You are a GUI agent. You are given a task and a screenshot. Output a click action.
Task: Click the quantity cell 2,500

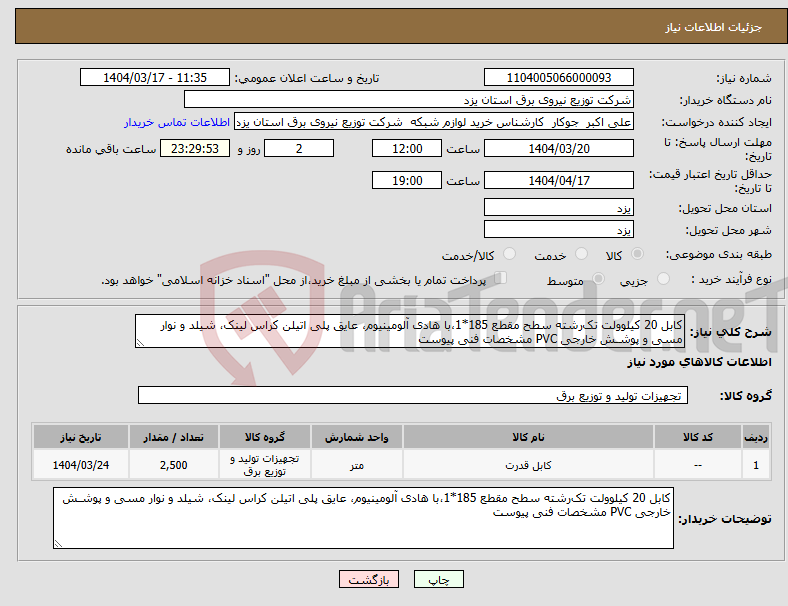(173, 465)
